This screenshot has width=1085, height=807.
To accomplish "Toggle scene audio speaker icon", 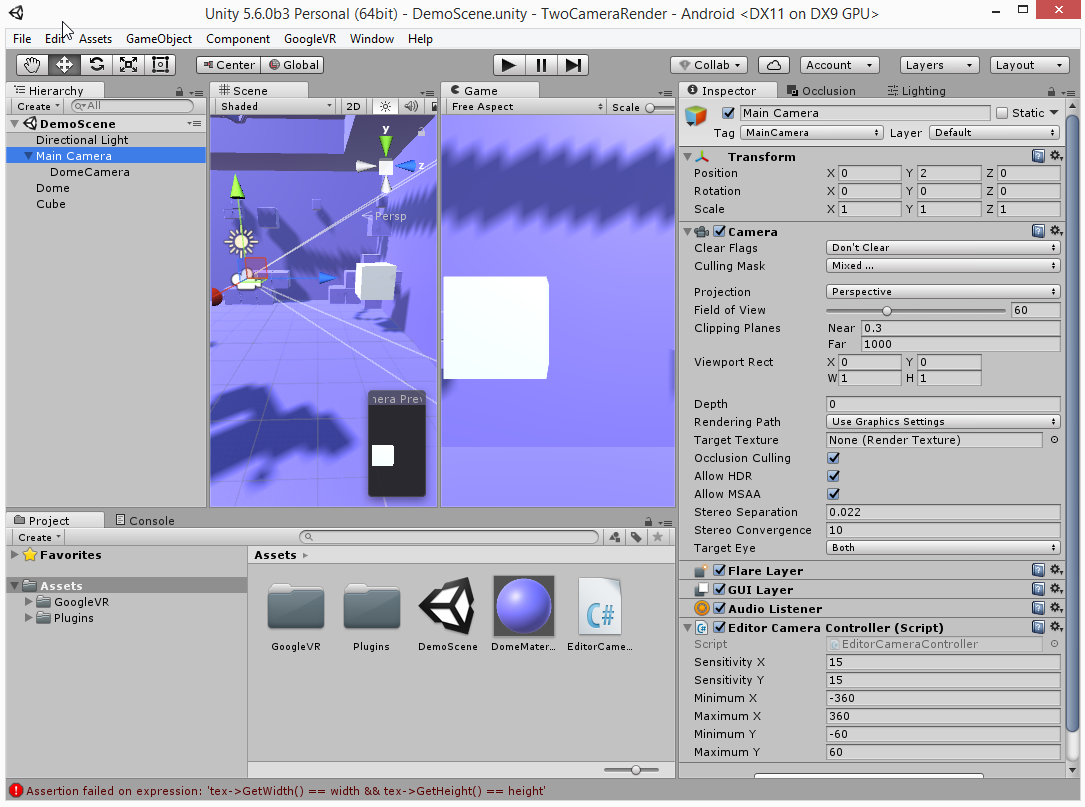I will (411, 107).
